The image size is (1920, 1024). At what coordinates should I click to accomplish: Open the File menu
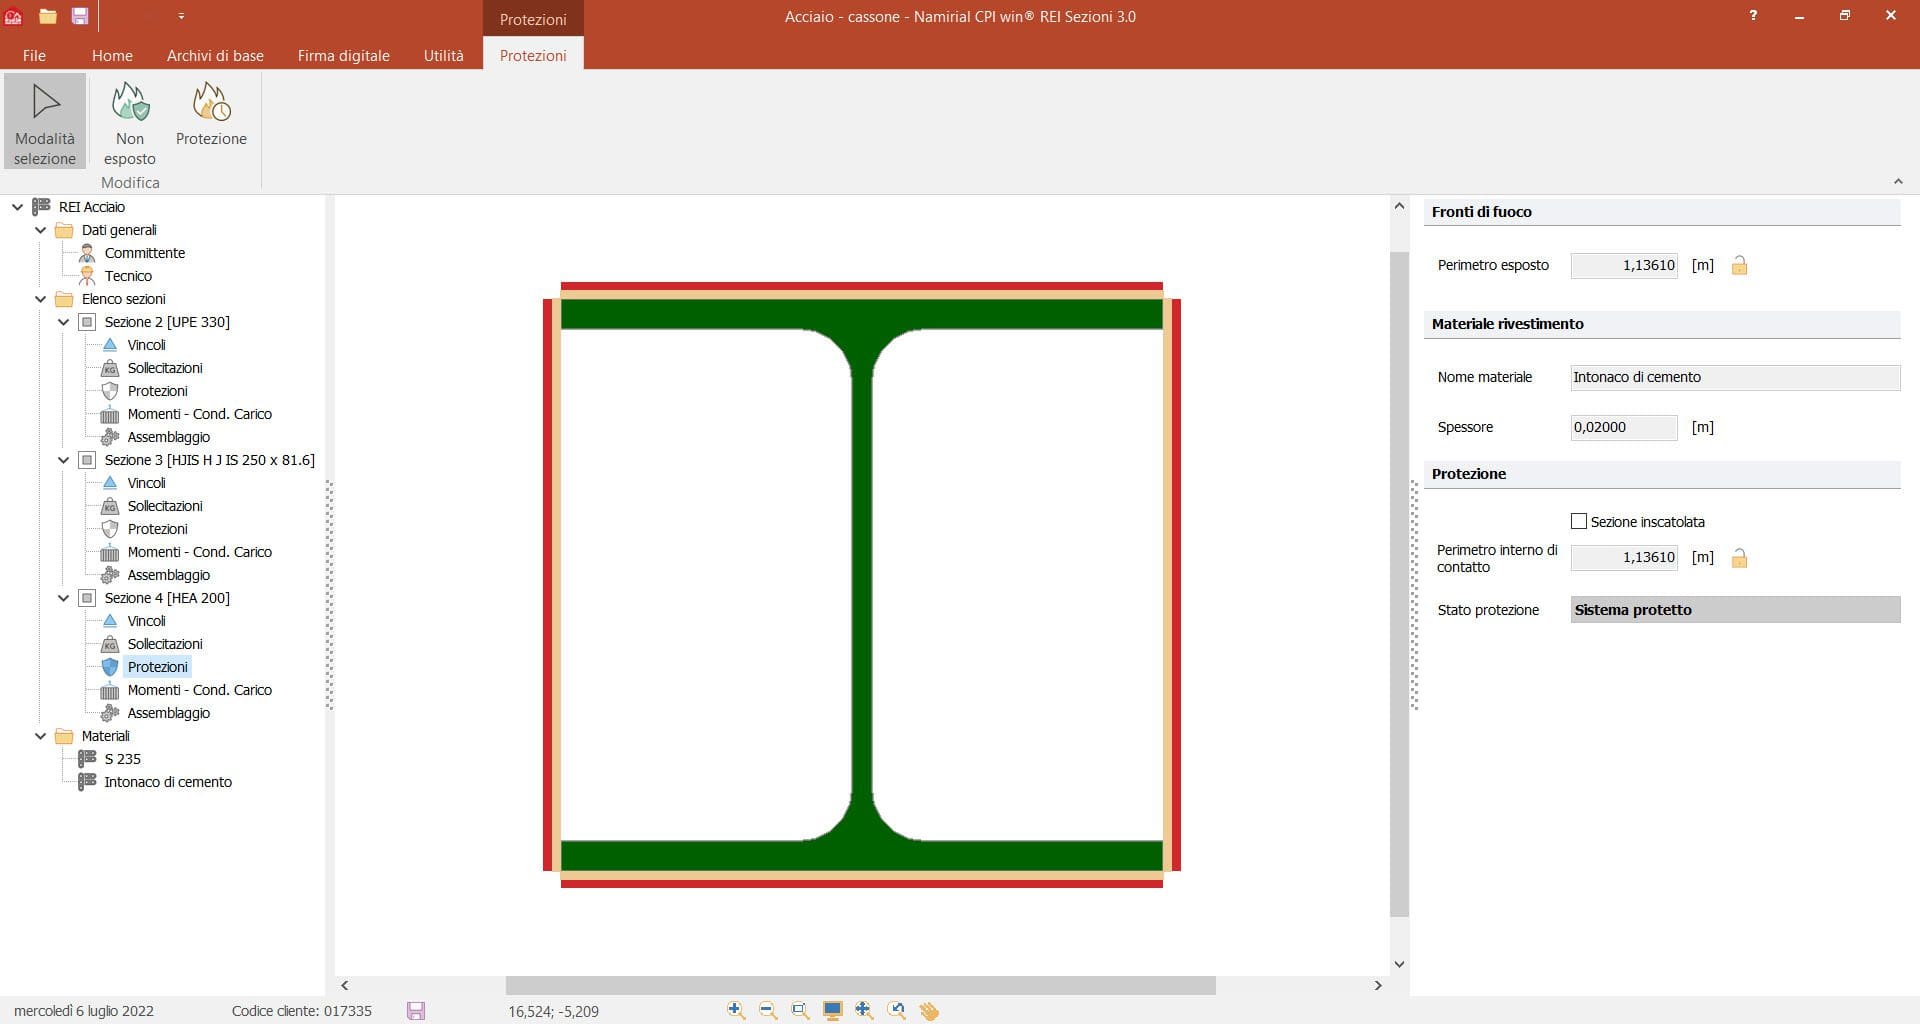tap(34, 56)
